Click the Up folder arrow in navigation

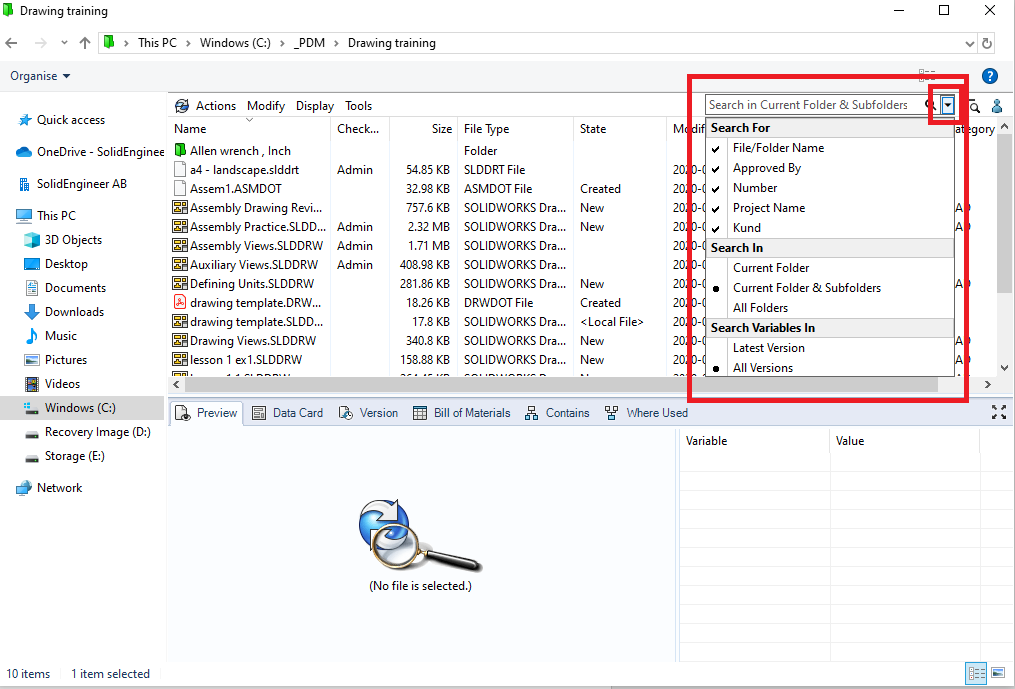(85, 43)
